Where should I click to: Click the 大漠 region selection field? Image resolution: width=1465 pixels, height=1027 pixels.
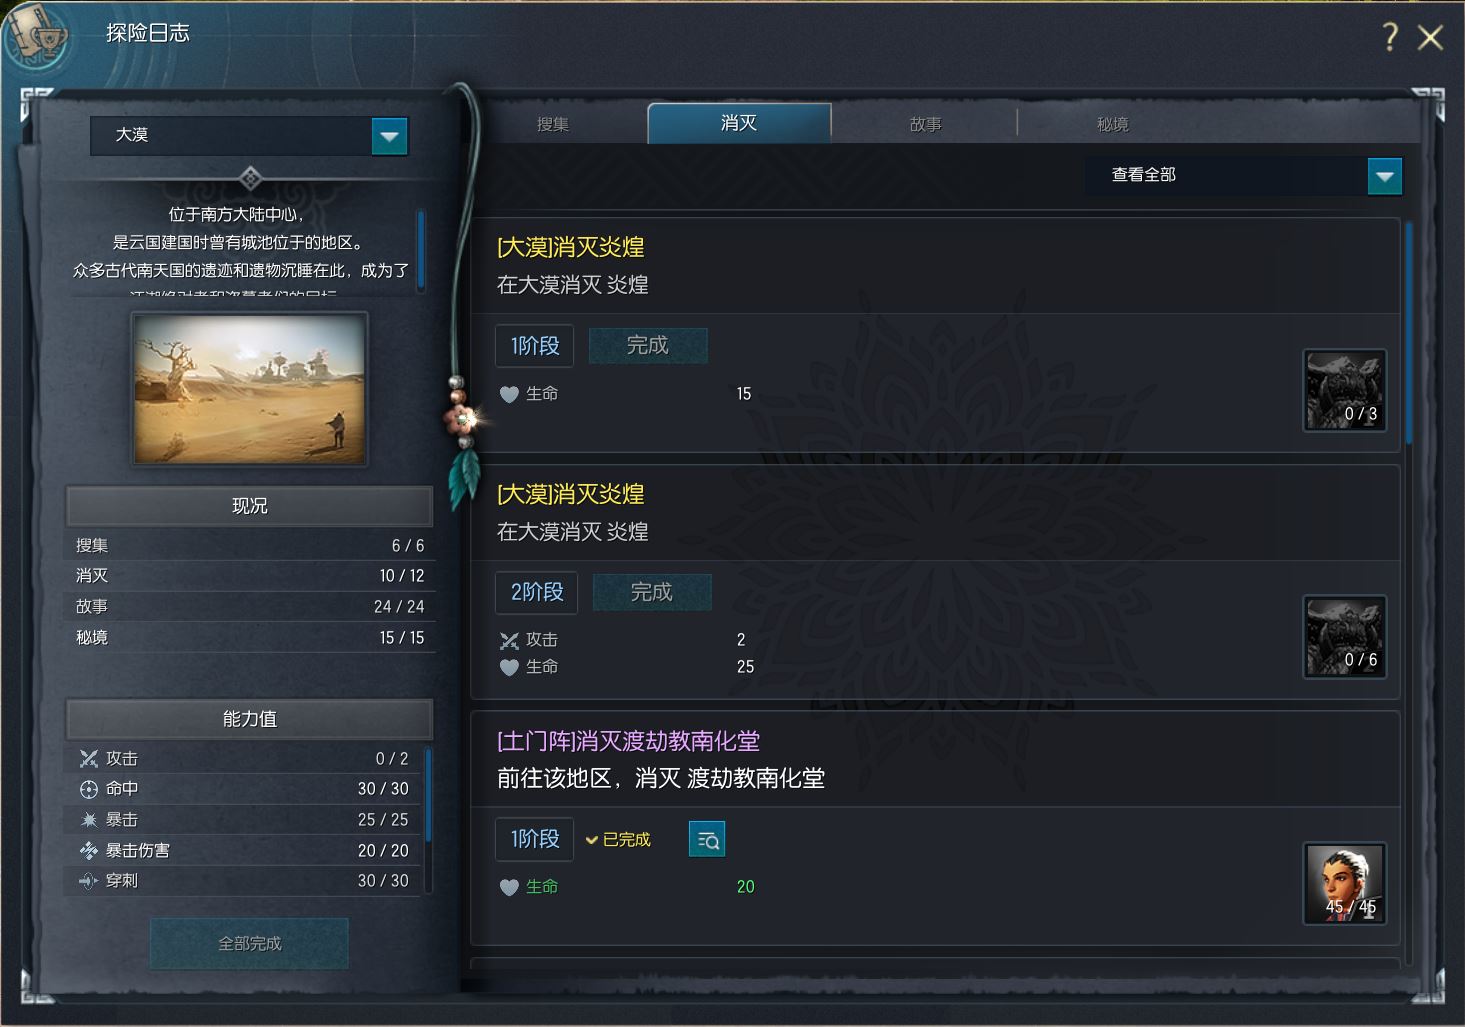[x=249, y=136]
